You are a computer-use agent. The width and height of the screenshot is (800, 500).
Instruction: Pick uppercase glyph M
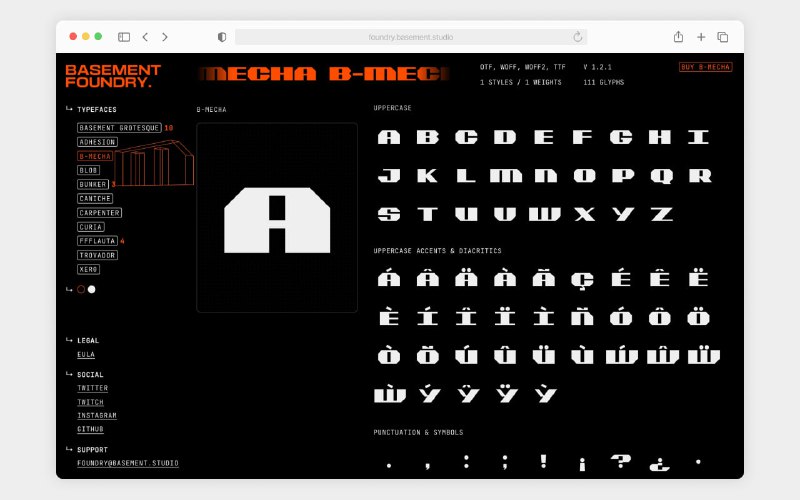pyautogui.click(x=506, y=176)
